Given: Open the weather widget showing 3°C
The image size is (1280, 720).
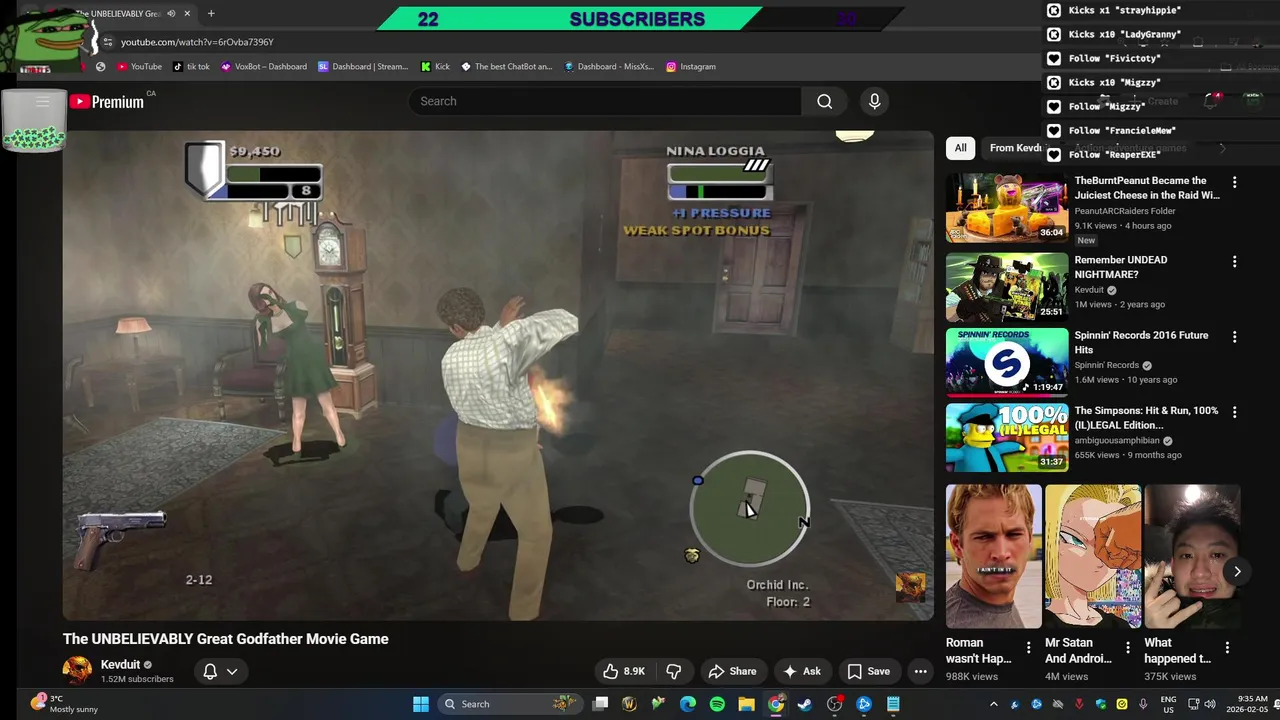Looking at the screenshot, I should (64, 704).
